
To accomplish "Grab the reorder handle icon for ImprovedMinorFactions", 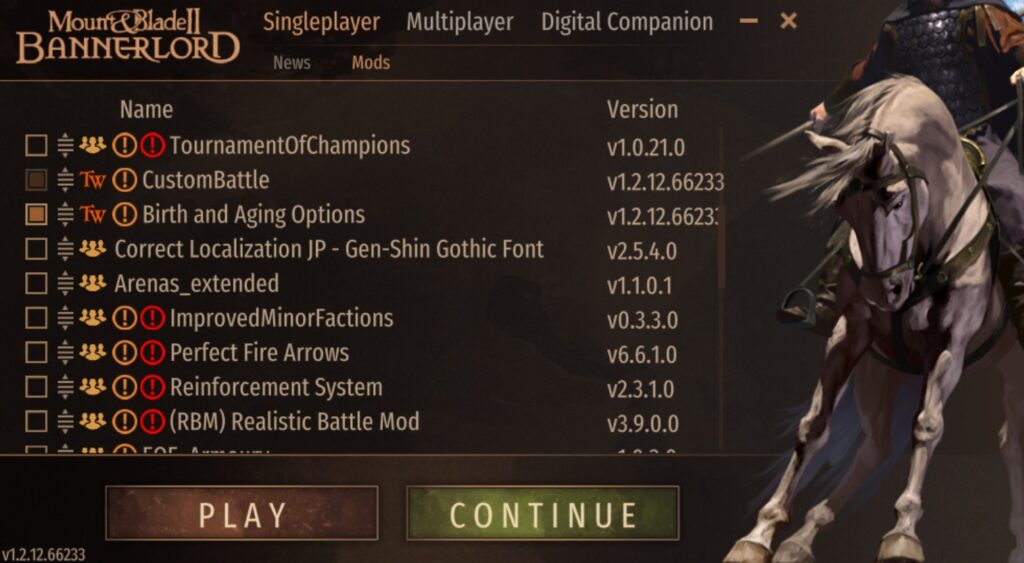I will pyautogui.click(x=65, y=318).
